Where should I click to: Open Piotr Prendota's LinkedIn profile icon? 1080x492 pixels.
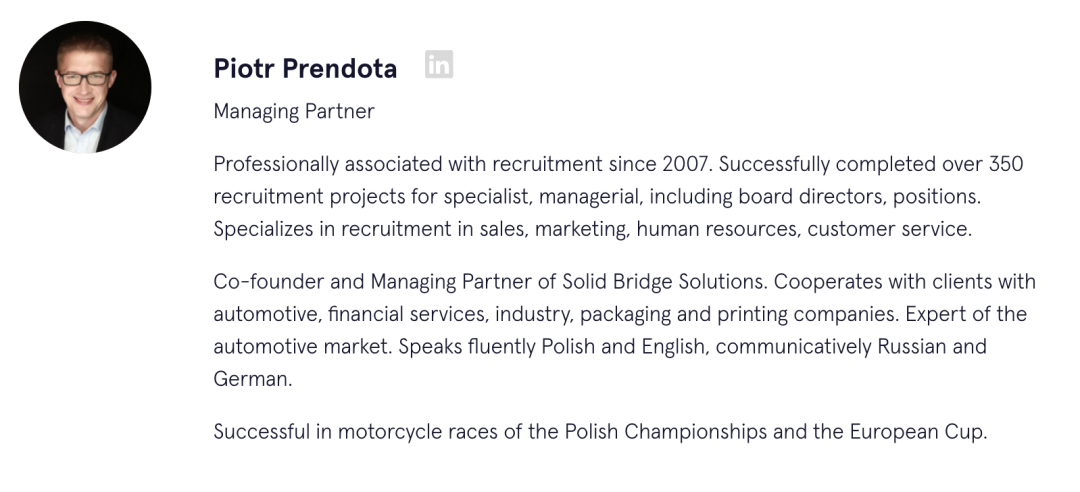[x=438, y=65]
